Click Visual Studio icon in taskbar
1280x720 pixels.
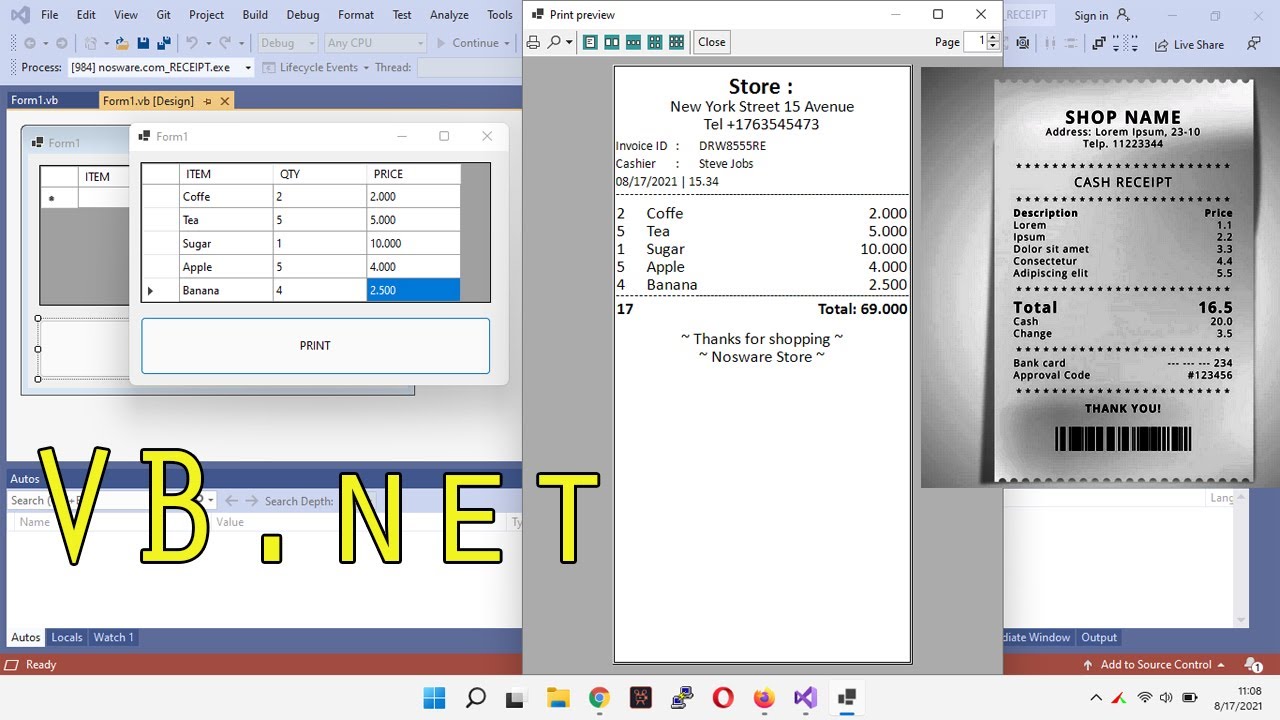point(806,698)
